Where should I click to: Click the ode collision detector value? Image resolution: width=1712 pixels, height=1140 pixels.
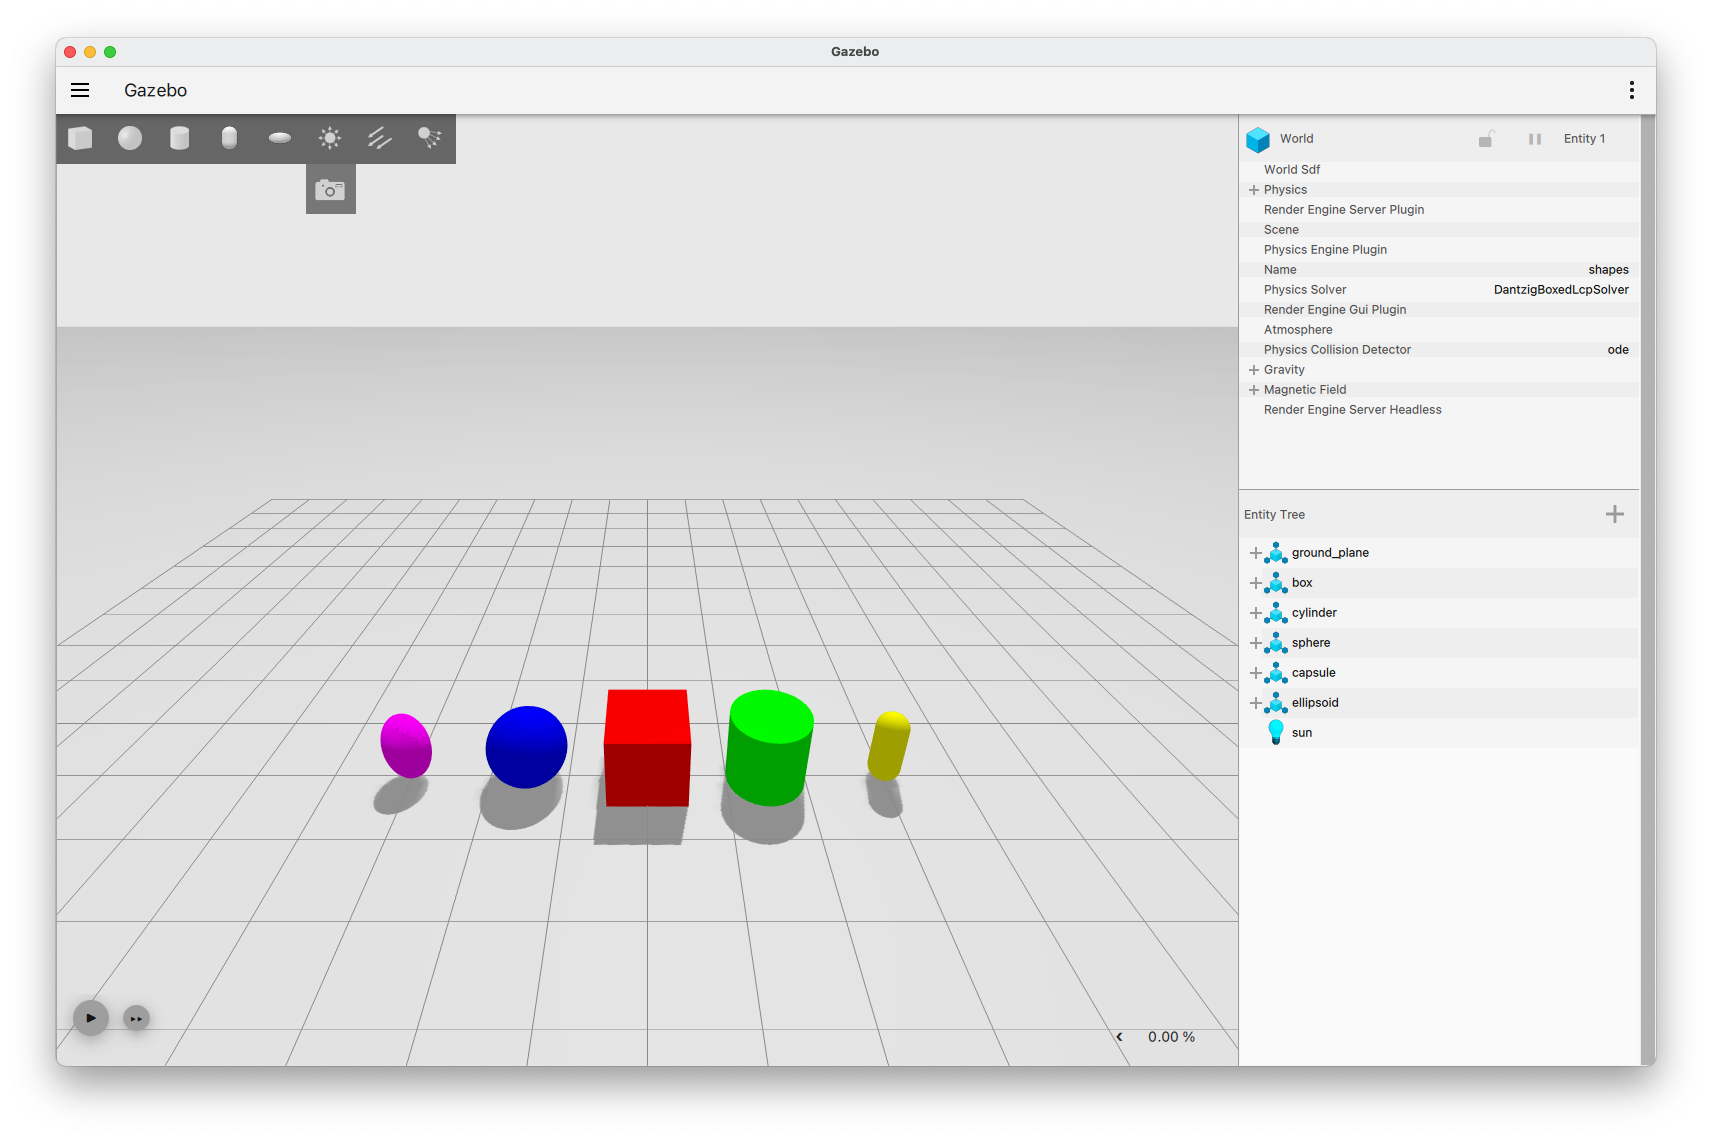point(1618,350)
